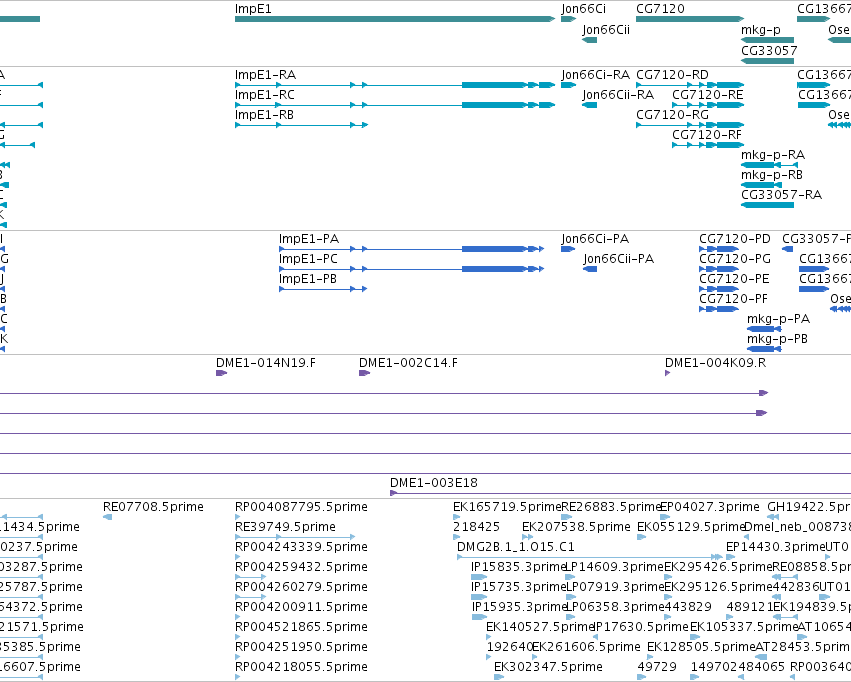
Task: Select BAC end DME1-004K09.R
Action: (668, 373)
